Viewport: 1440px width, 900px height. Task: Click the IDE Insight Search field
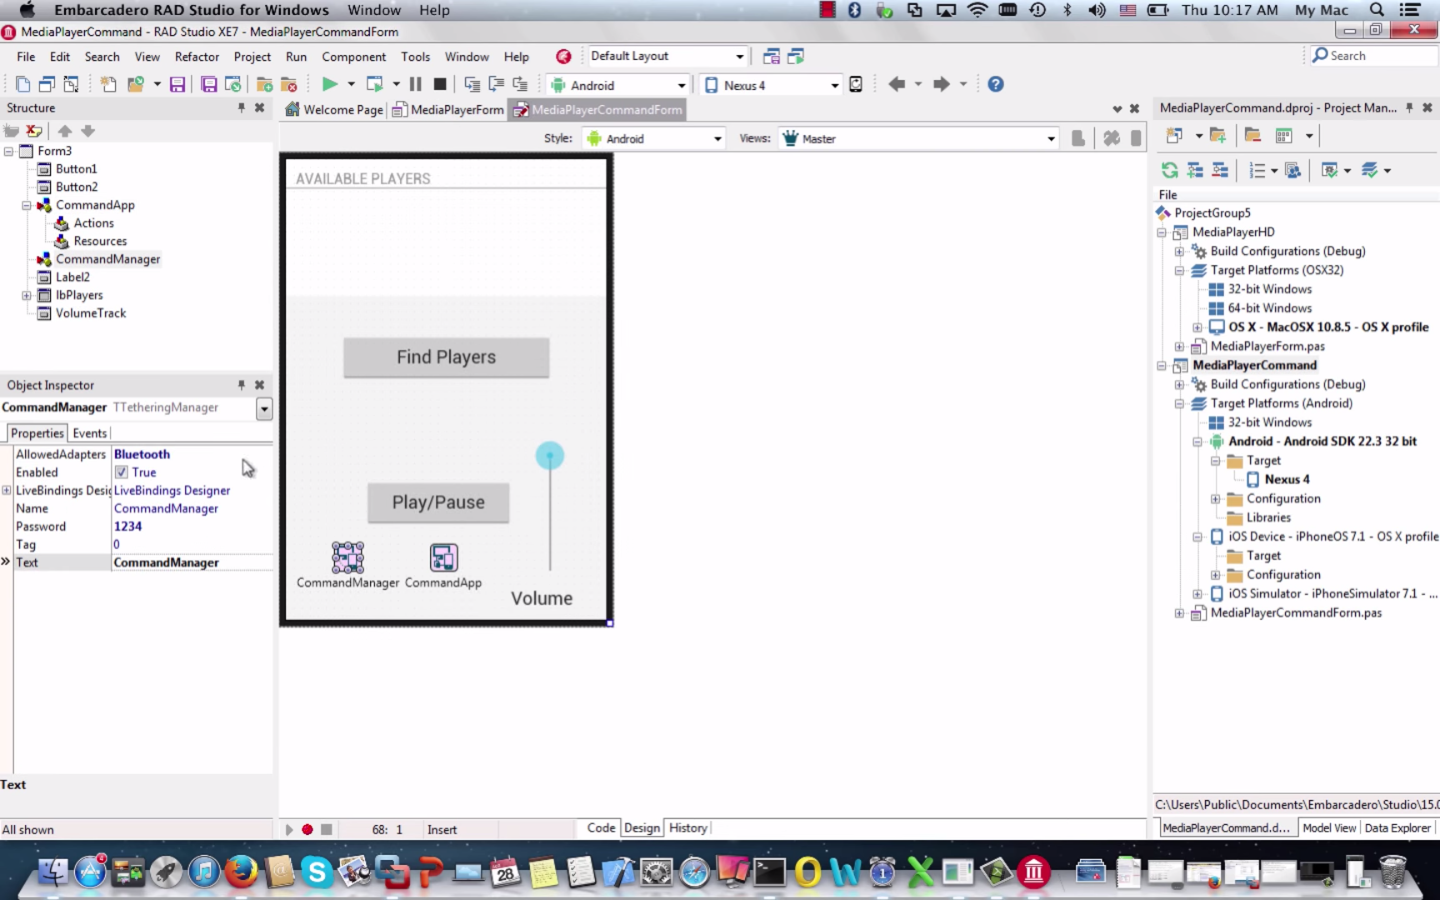[x=1374, y=56]
